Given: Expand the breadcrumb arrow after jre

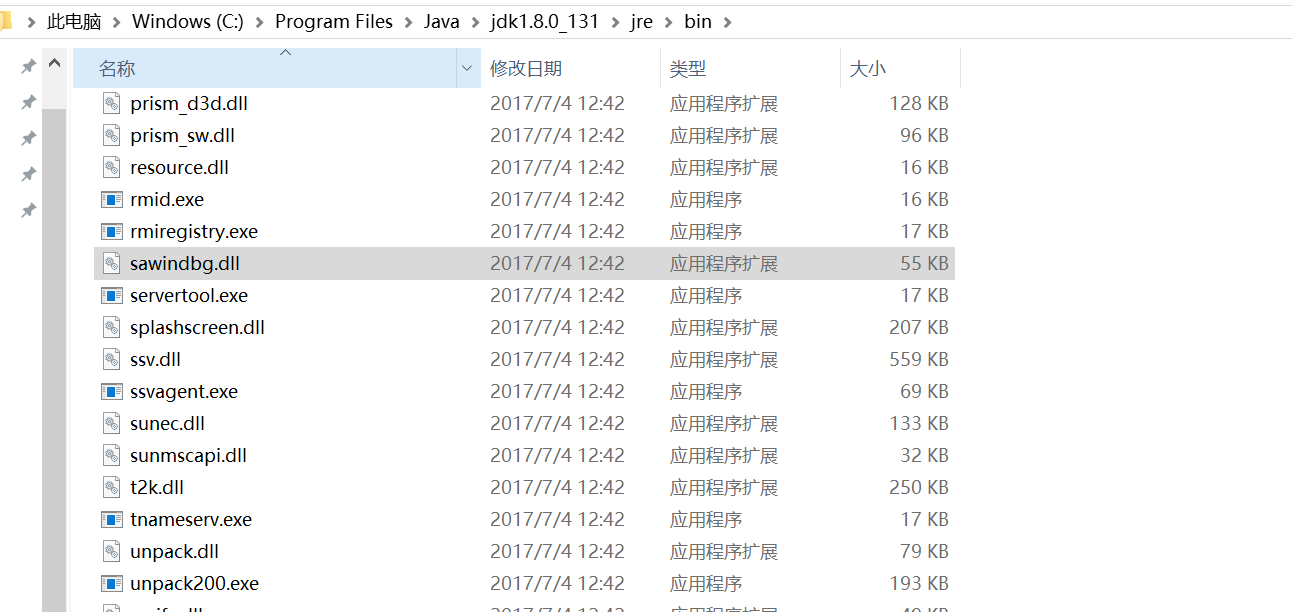Looking at the screenshot, I should coord(670,20).
